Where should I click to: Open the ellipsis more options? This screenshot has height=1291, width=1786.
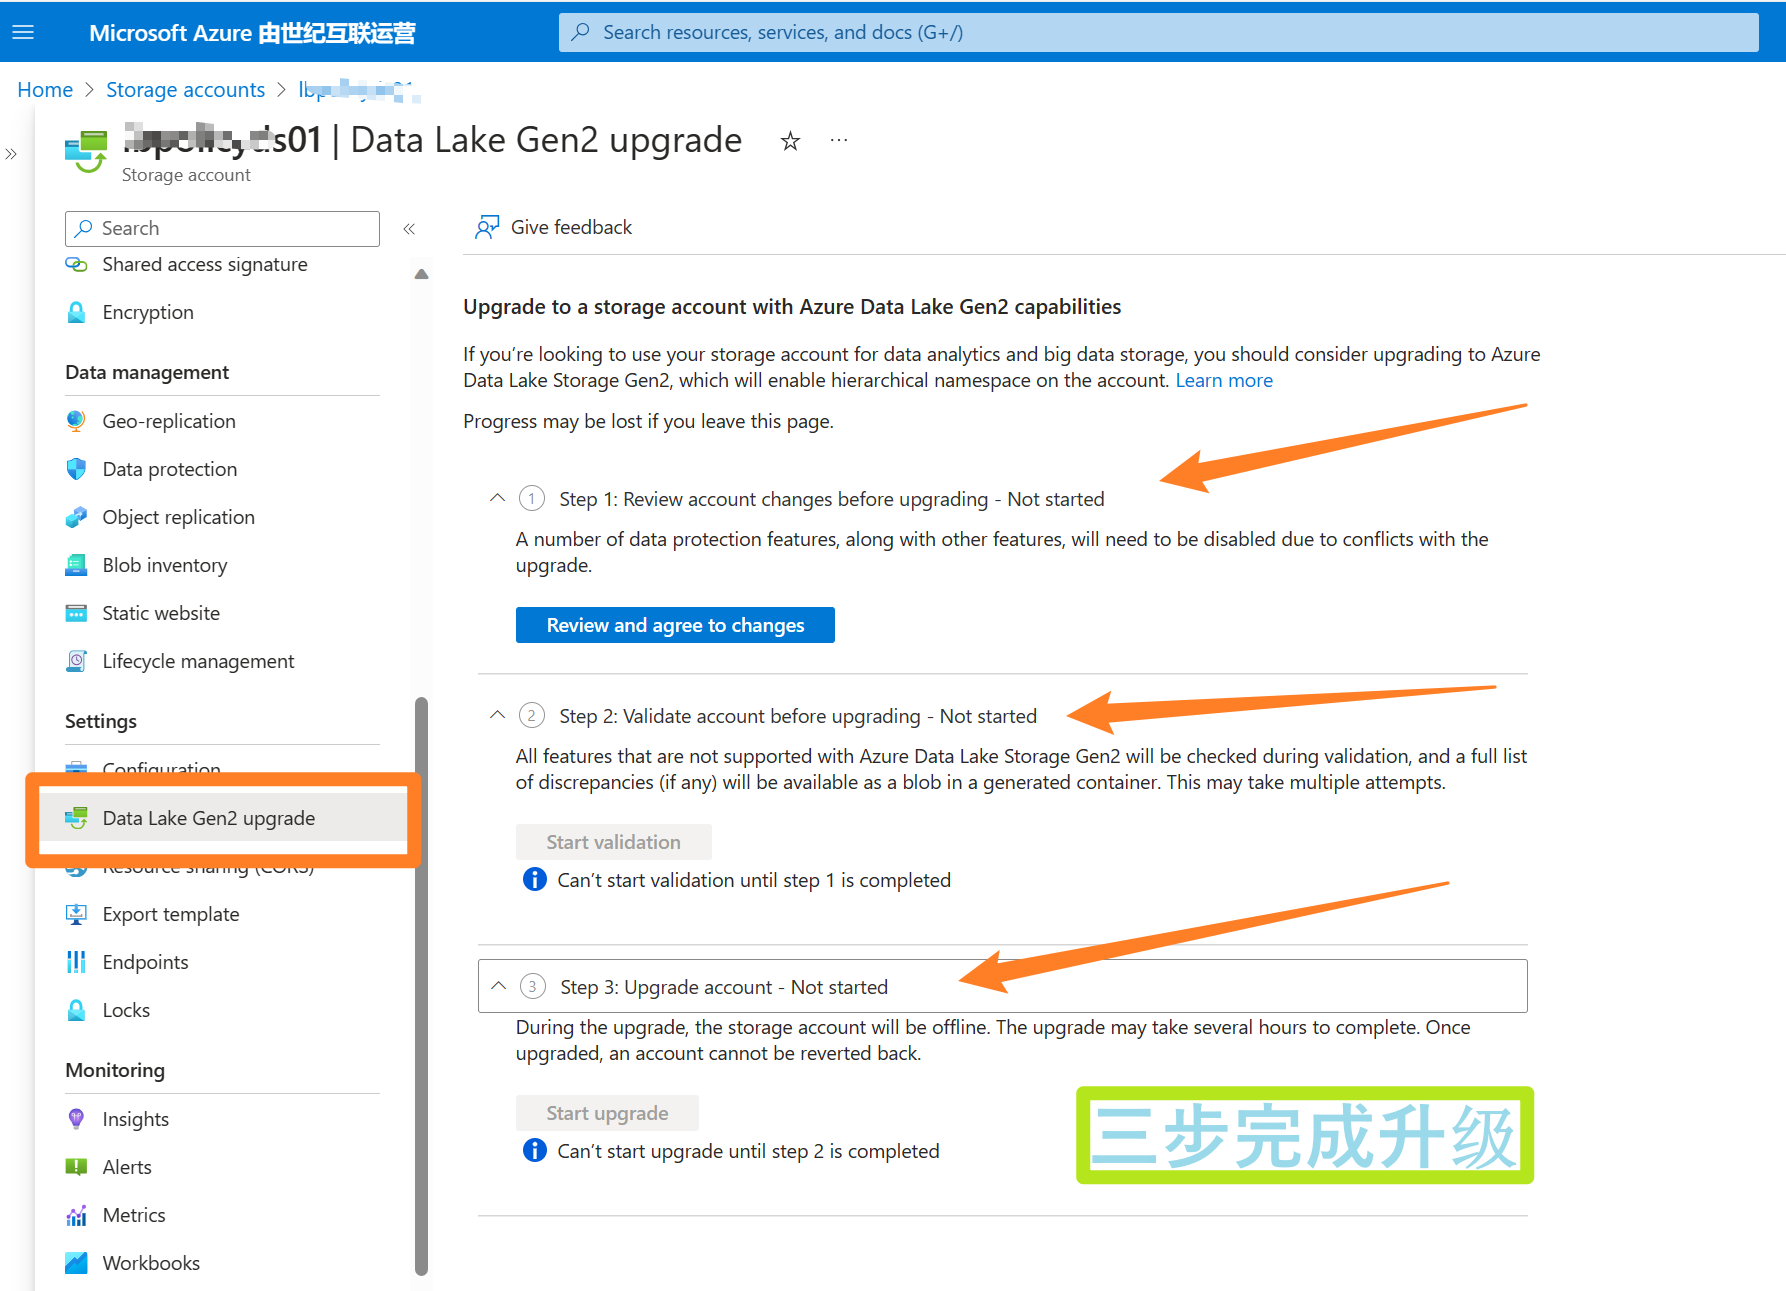tap(838, 141)
